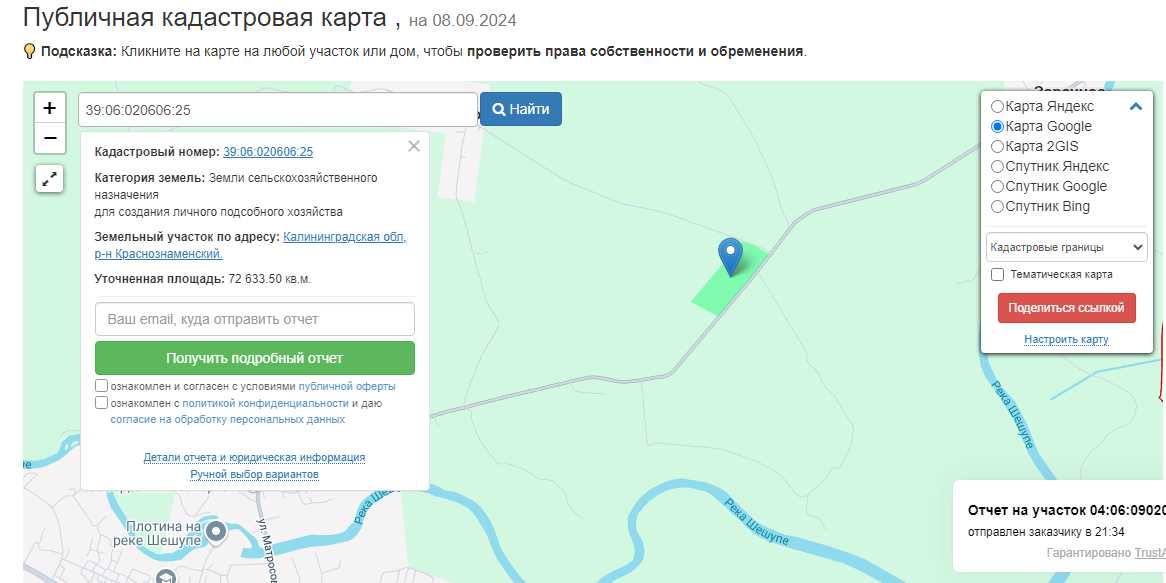The image size is (1166, 583).
Task: Enable Тематическая карта checkbox
Action: pyautogui.click(x=998, y=274)
